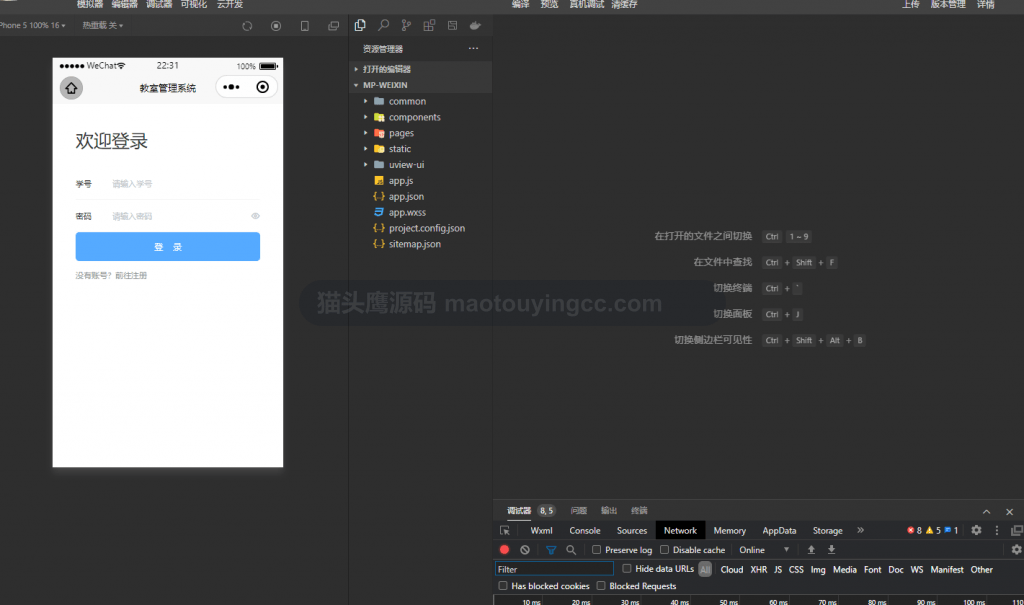
Task: Click the student number input field
Action: [x=185, y=184]
